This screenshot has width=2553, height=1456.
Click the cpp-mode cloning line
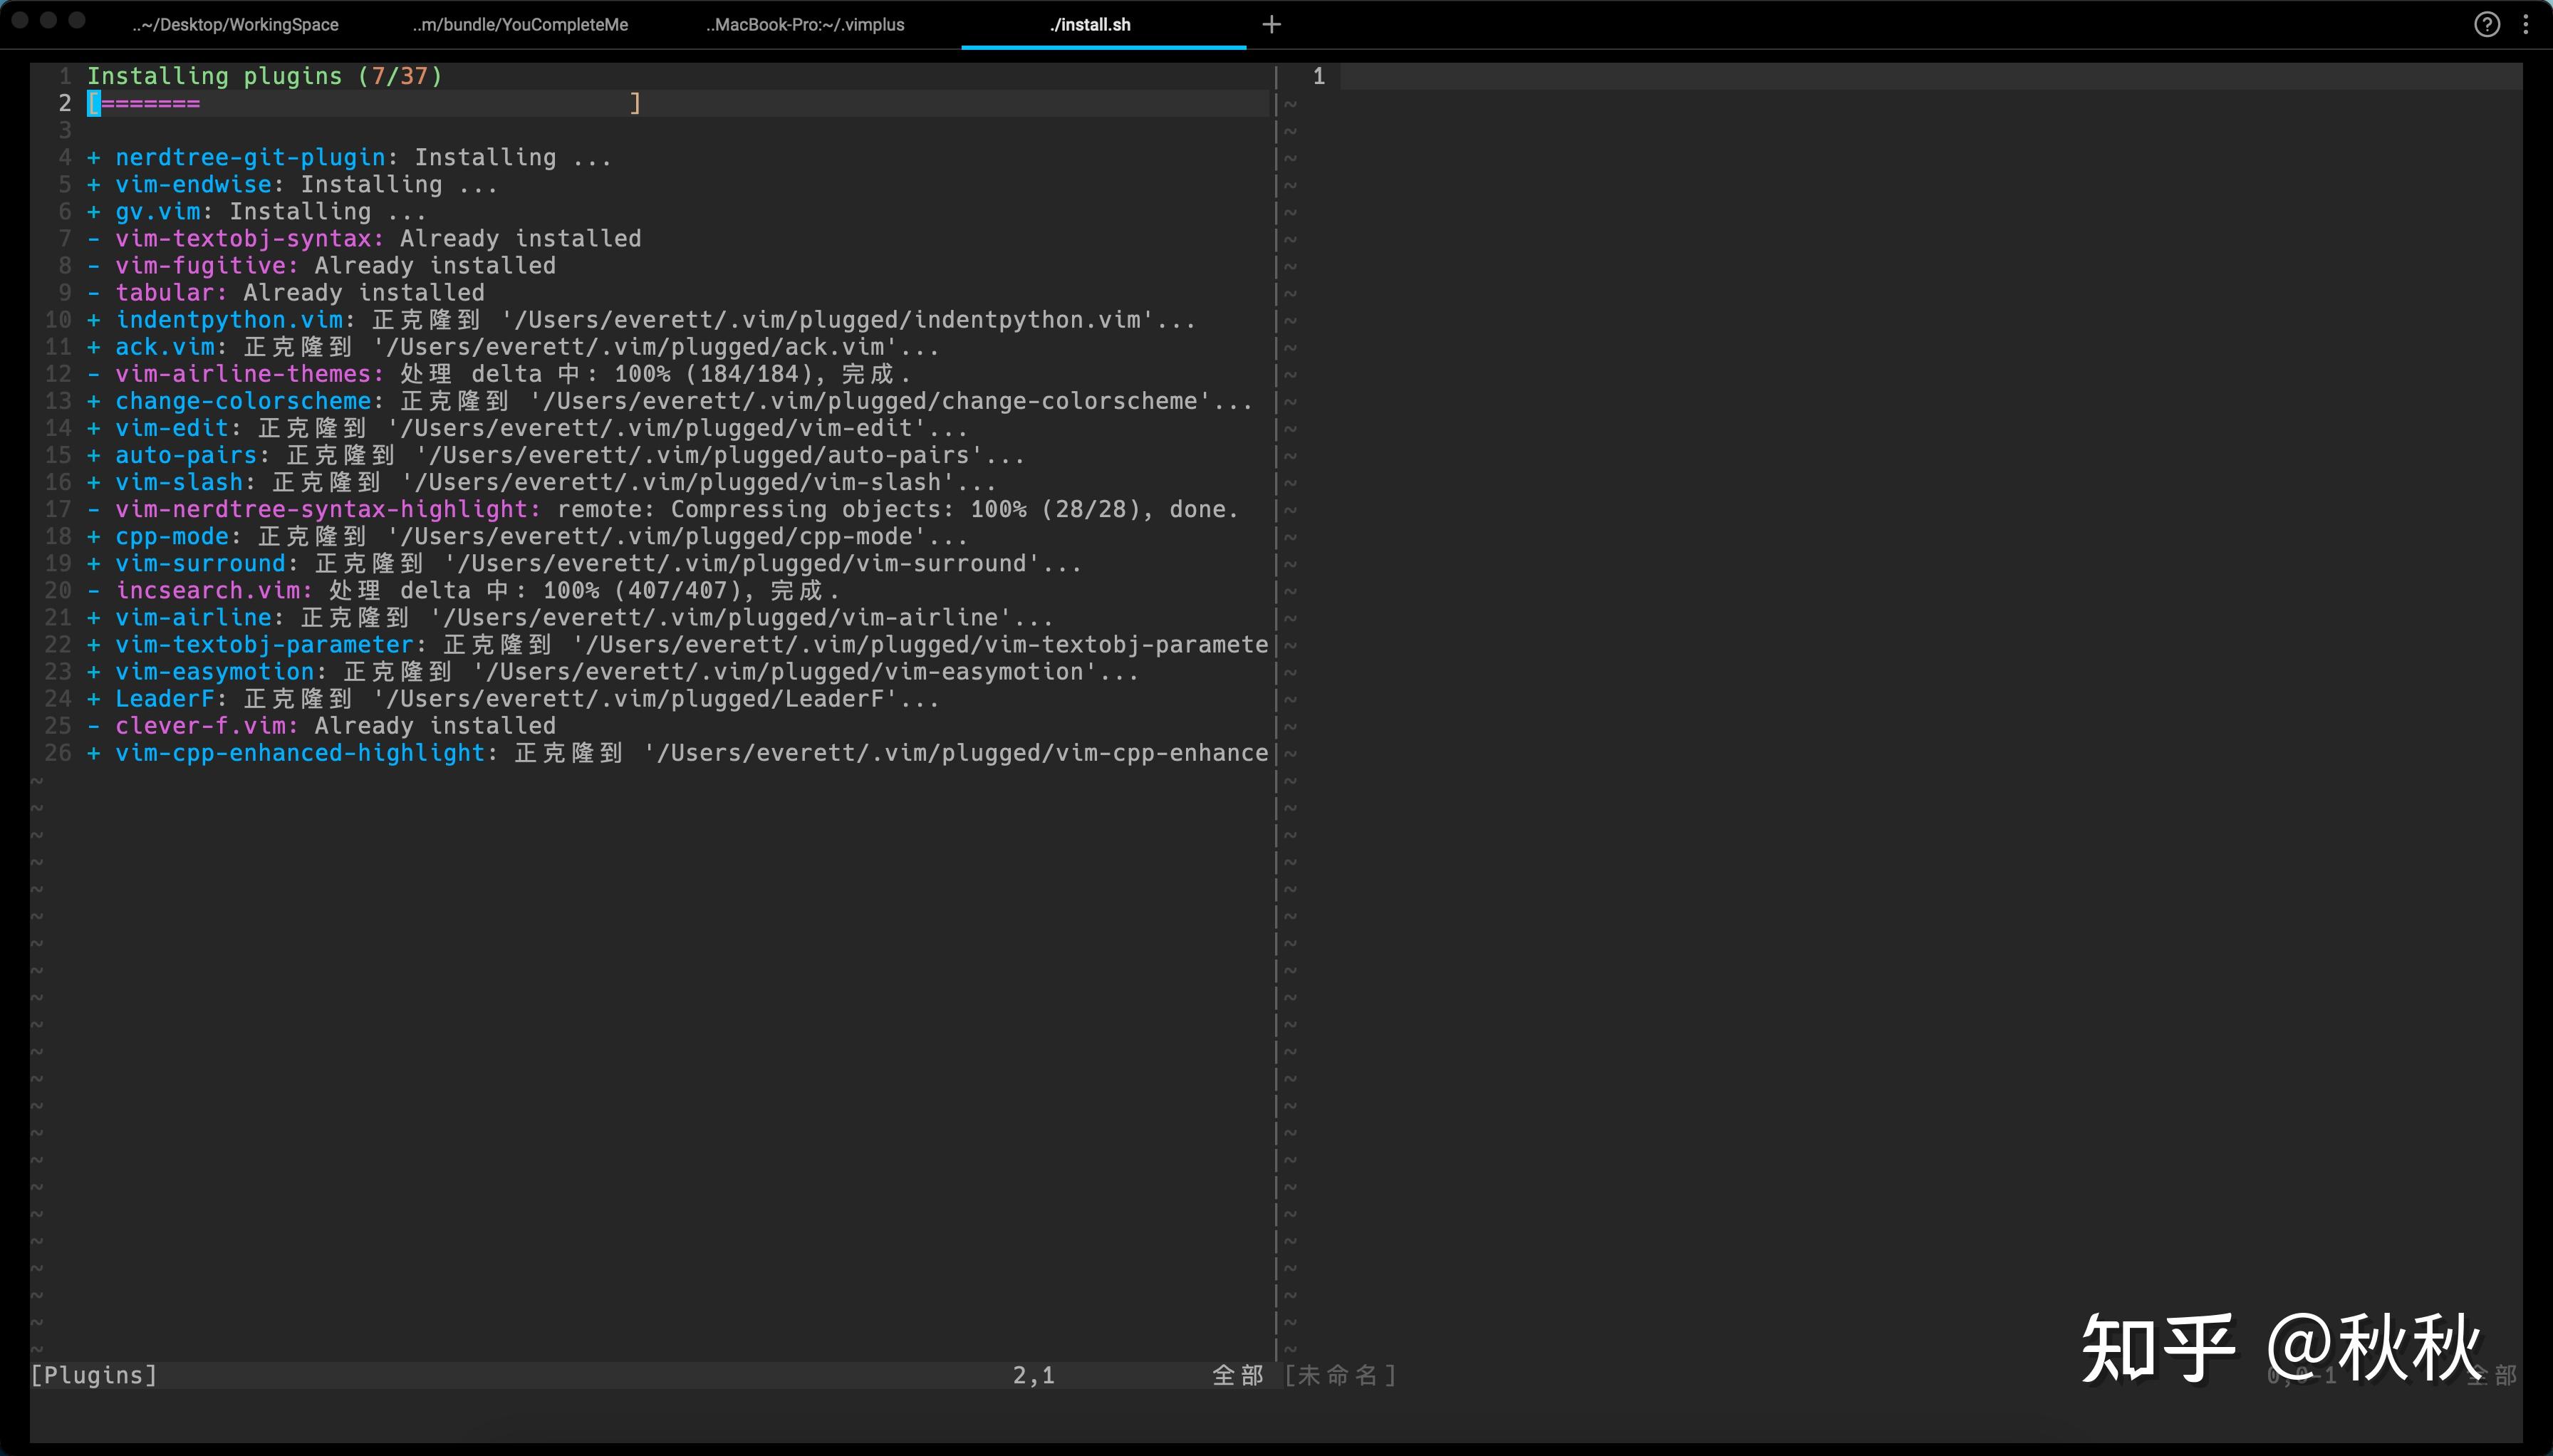pos(527,536)
